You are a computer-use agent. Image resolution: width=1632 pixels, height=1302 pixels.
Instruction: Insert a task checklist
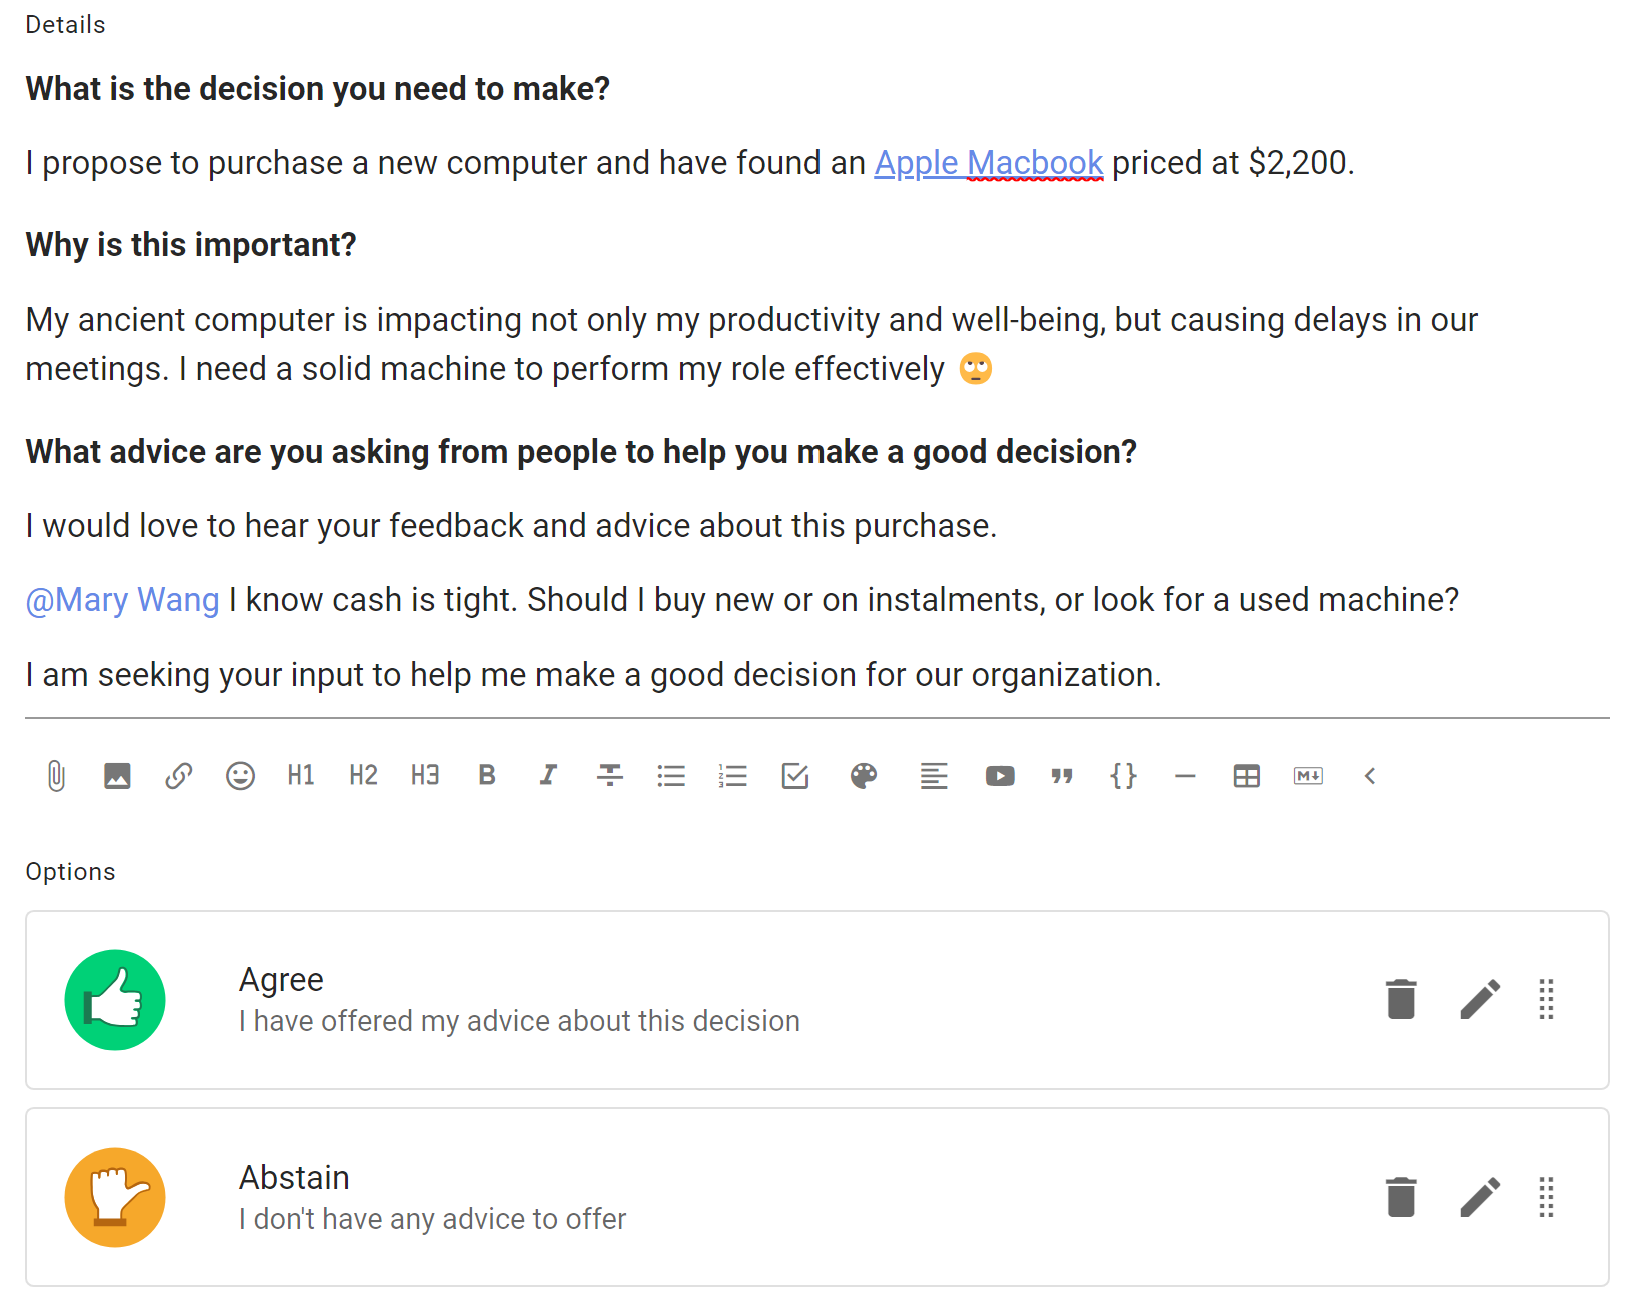pyautogui.click(x=795, y=776)
